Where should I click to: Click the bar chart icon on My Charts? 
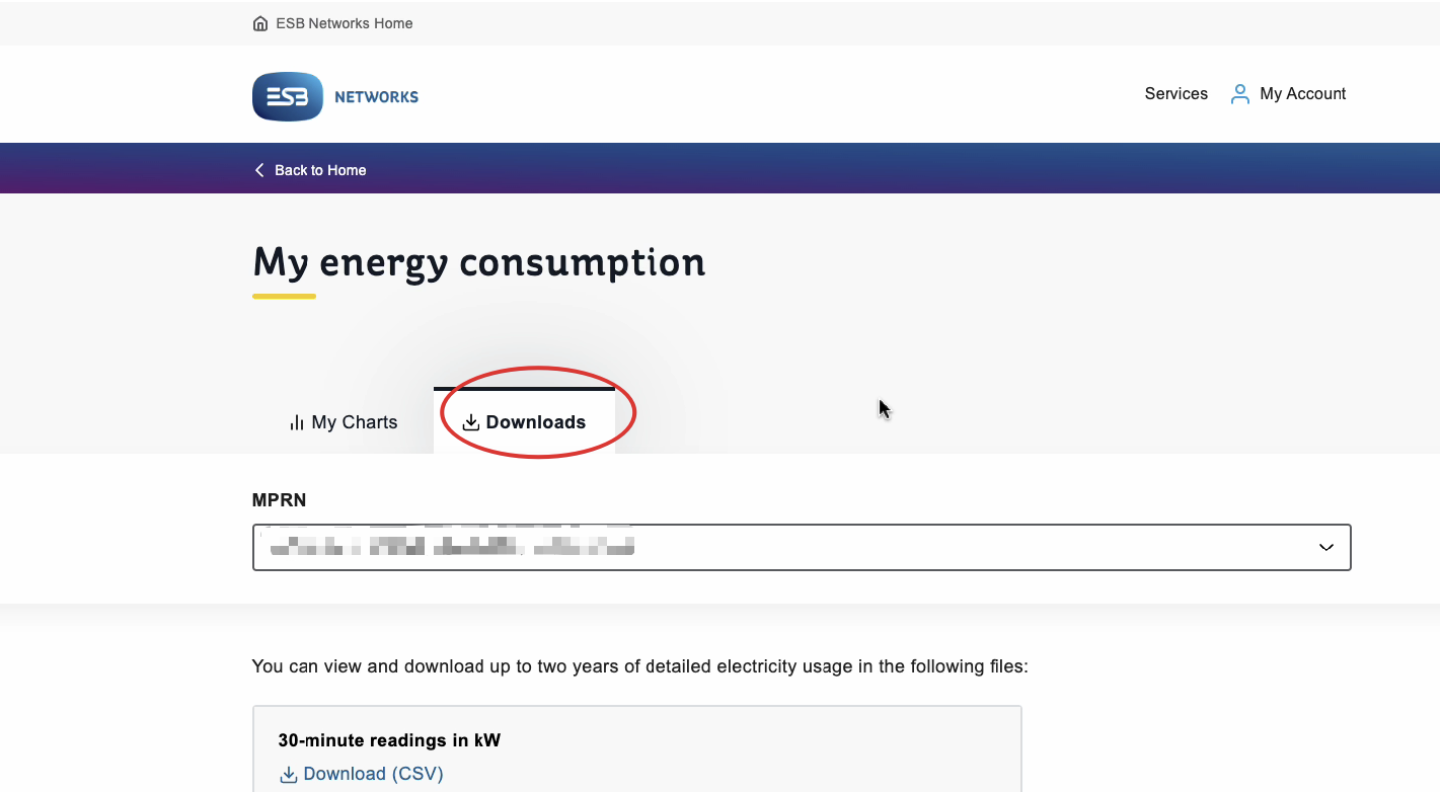coord(296,423)
